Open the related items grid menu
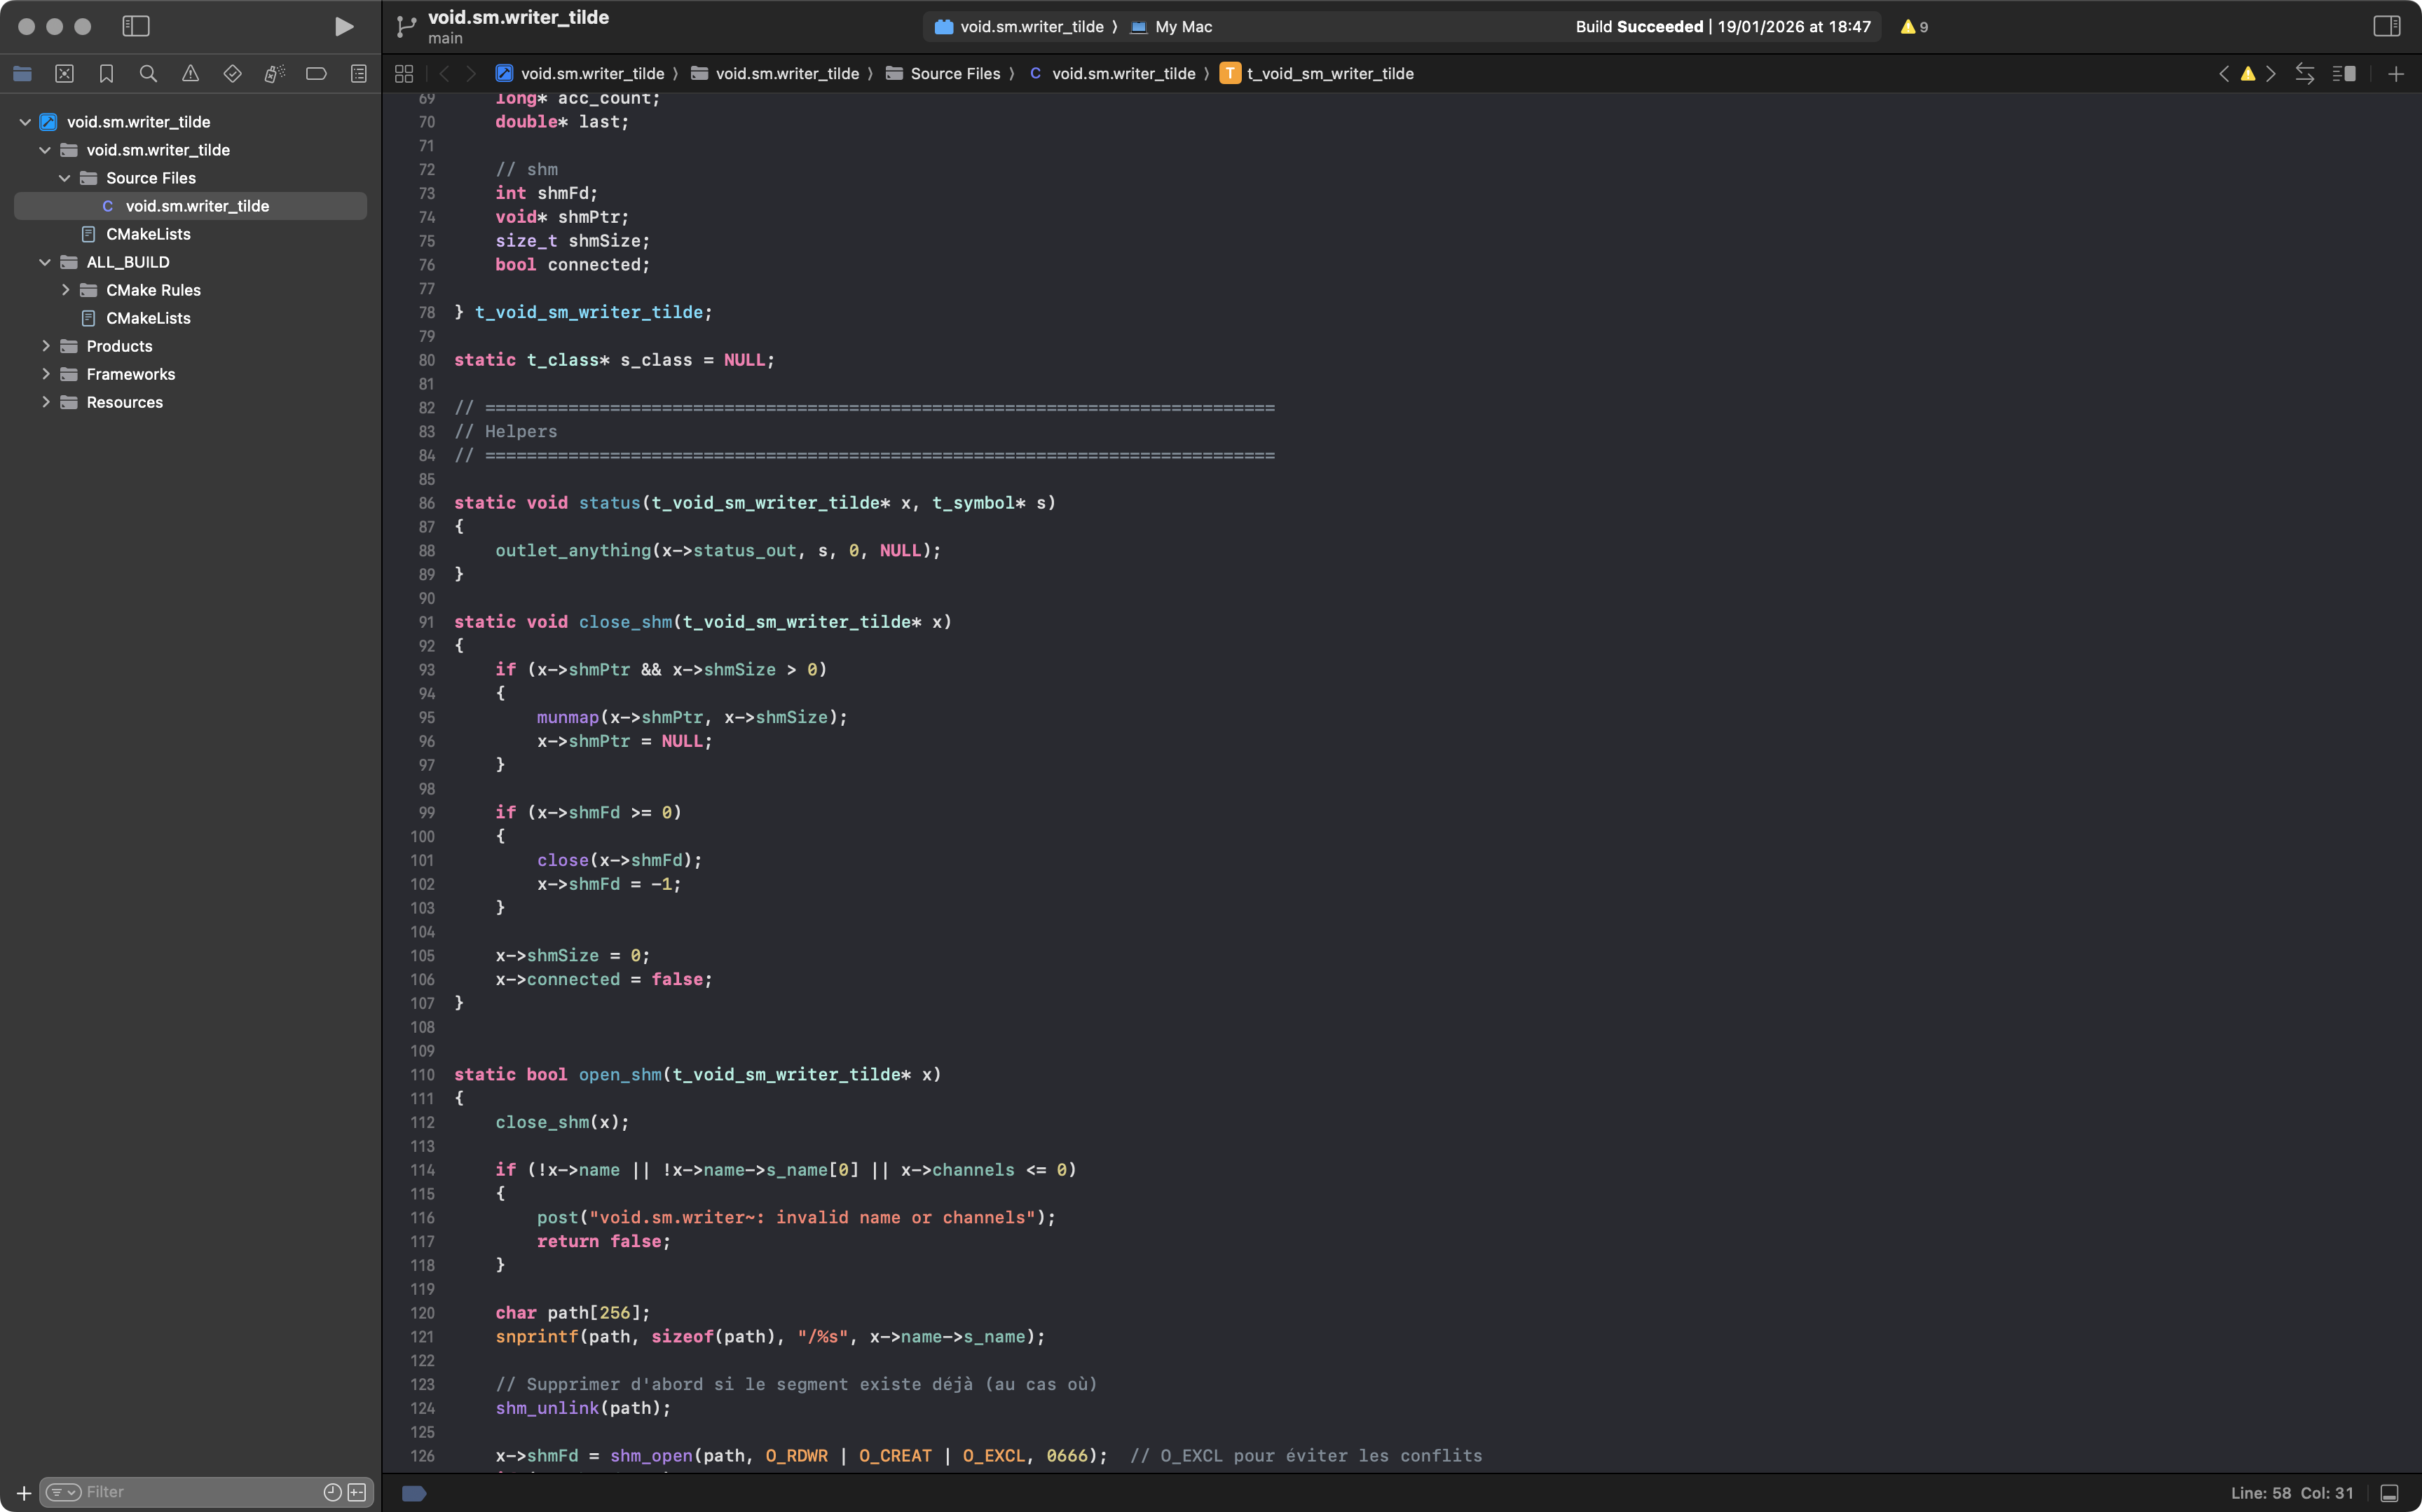2422x1512 pixels. click(x=404, y=74)
